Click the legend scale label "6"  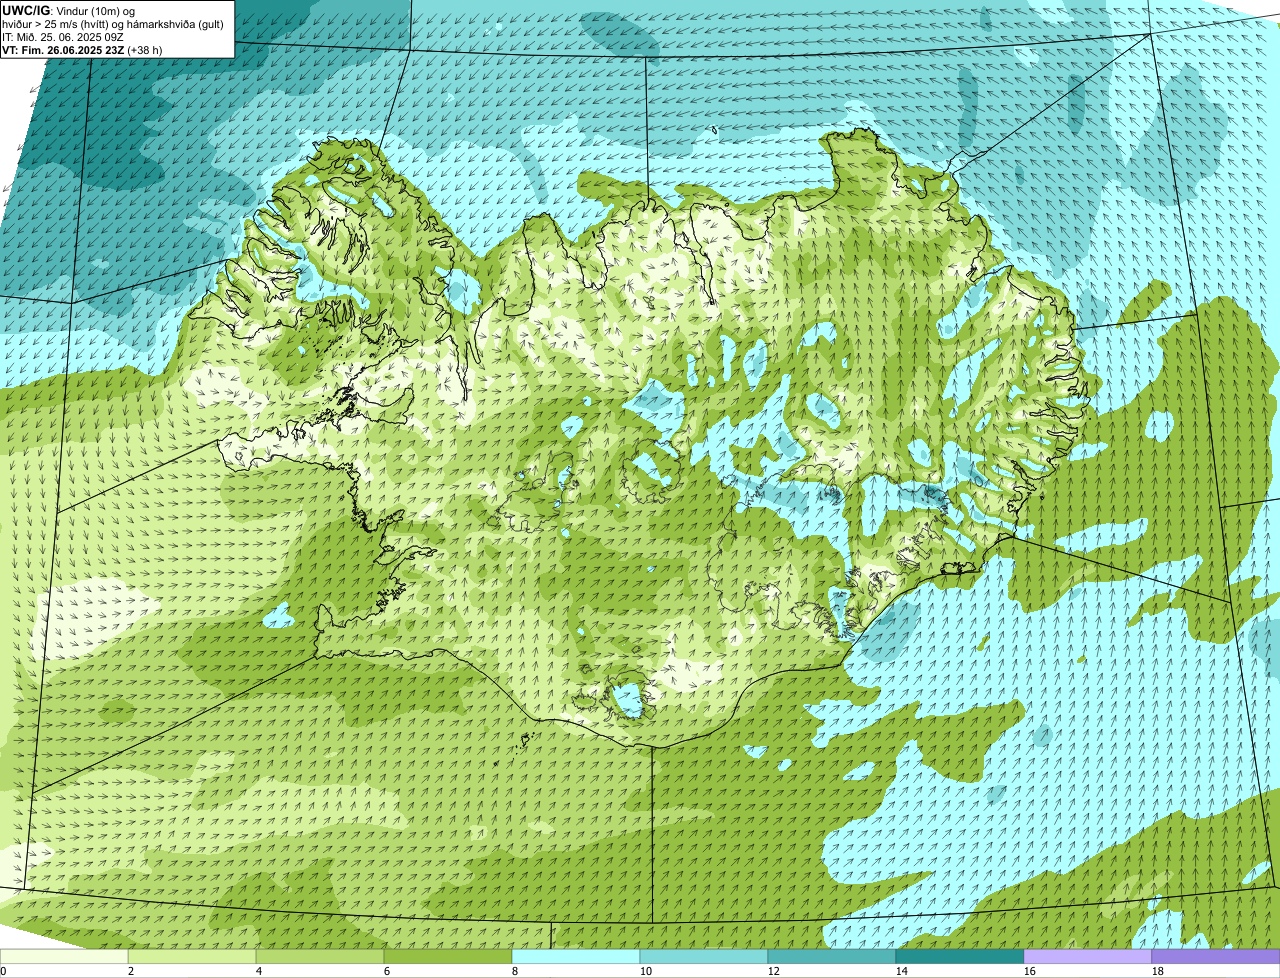[x=387, y=971]
